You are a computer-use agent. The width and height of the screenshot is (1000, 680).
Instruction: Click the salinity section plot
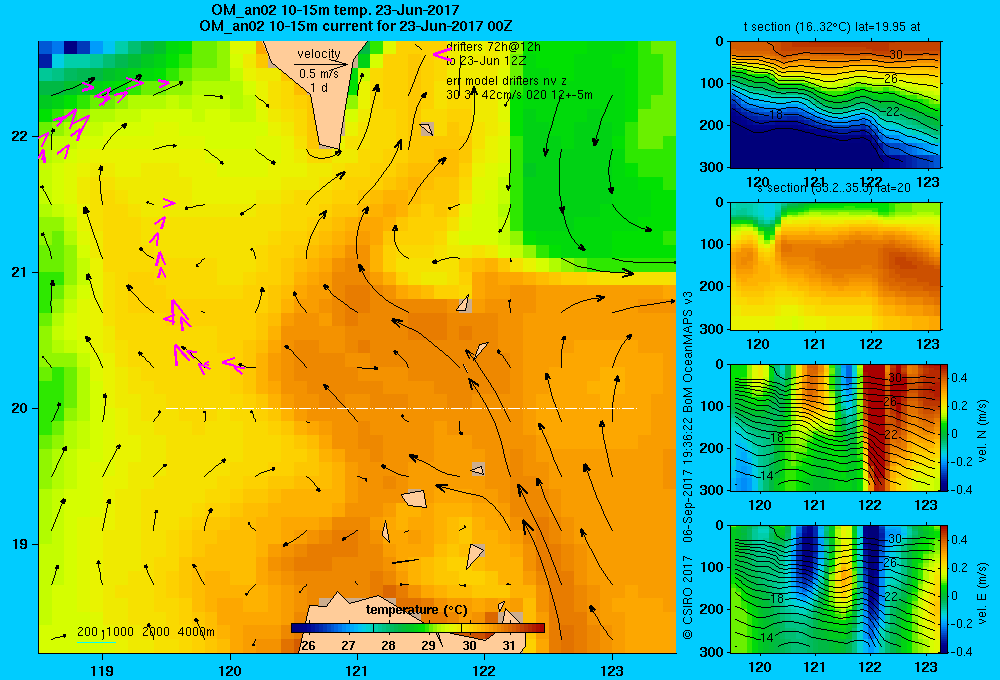point(835,266)
